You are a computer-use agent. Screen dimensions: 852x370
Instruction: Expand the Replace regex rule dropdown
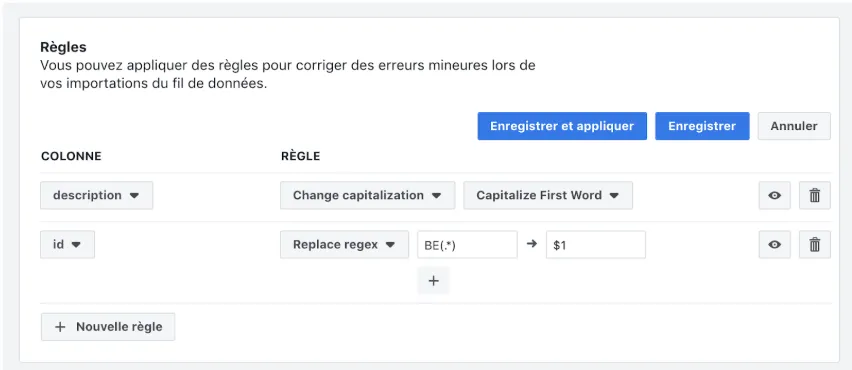[344, 244]
